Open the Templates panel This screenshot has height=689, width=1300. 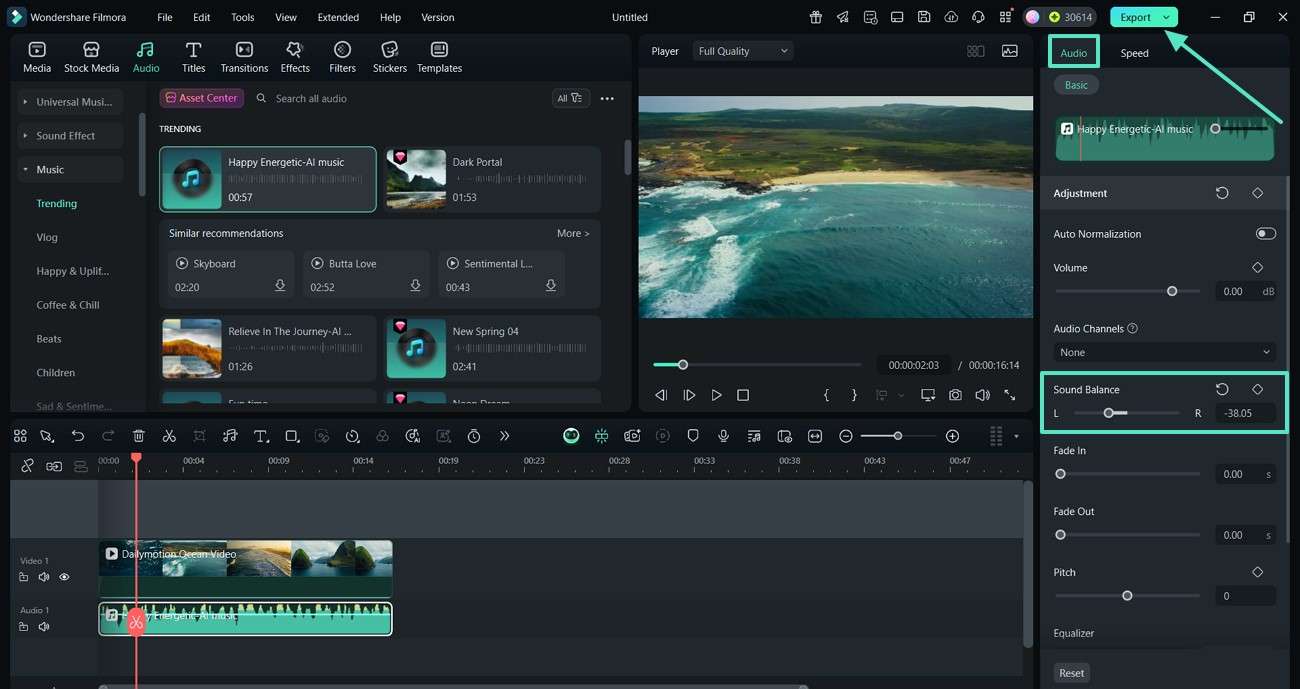pos(439,57)
